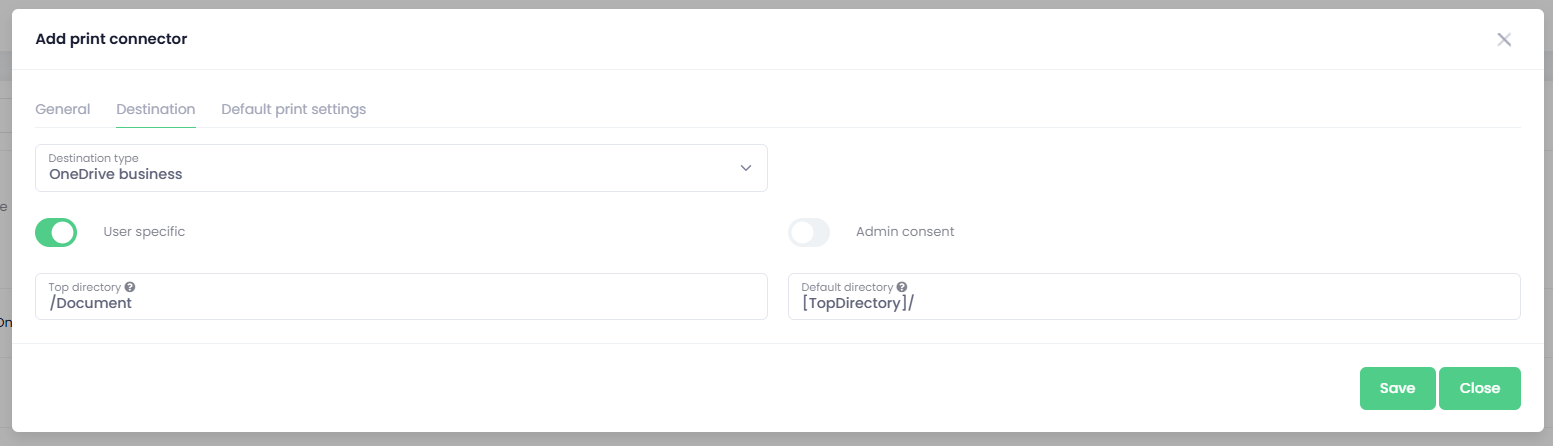The image size is (1553, 446).
Task: Click the "/Document" text in Top directory
Action: pyautogui.click(x=91, y=303)
